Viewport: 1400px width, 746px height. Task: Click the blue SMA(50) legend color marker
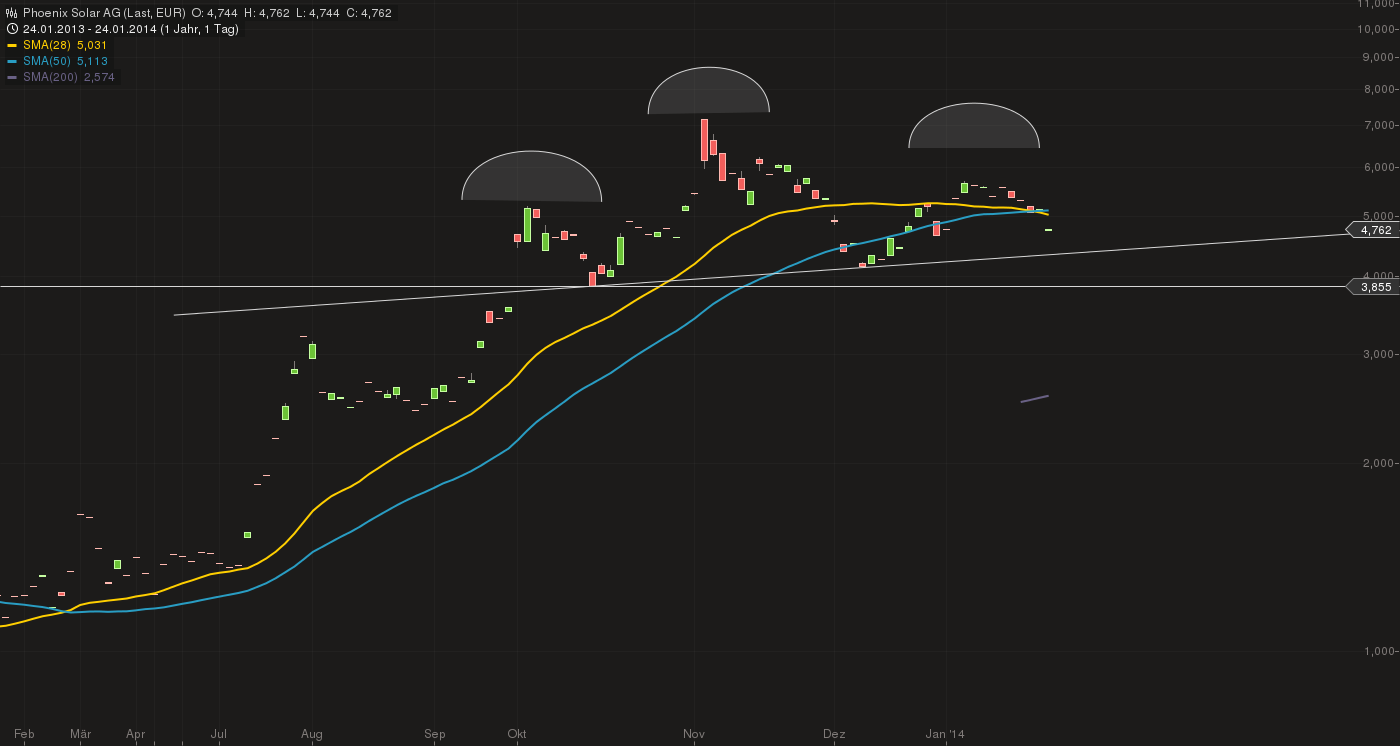coord(12,61)
